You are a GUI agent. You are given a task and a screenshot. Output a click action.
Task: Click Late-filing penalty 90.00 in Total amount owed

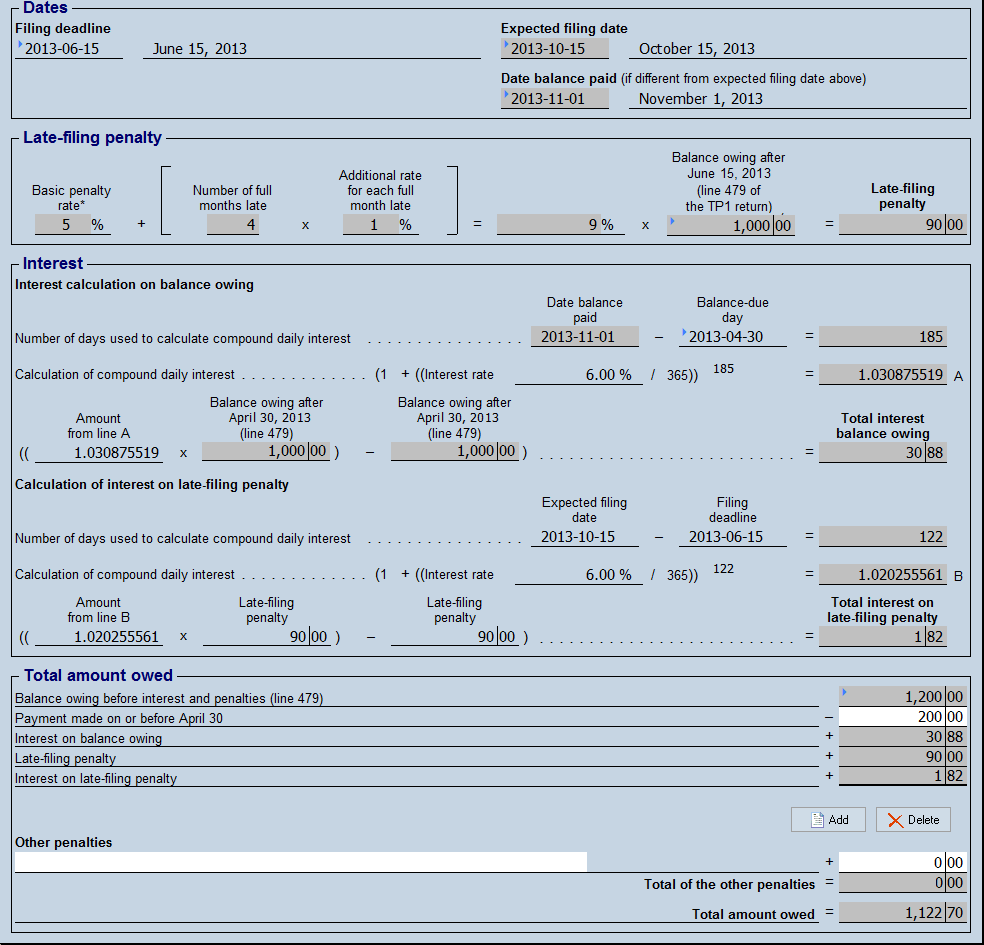click(902, 757)
